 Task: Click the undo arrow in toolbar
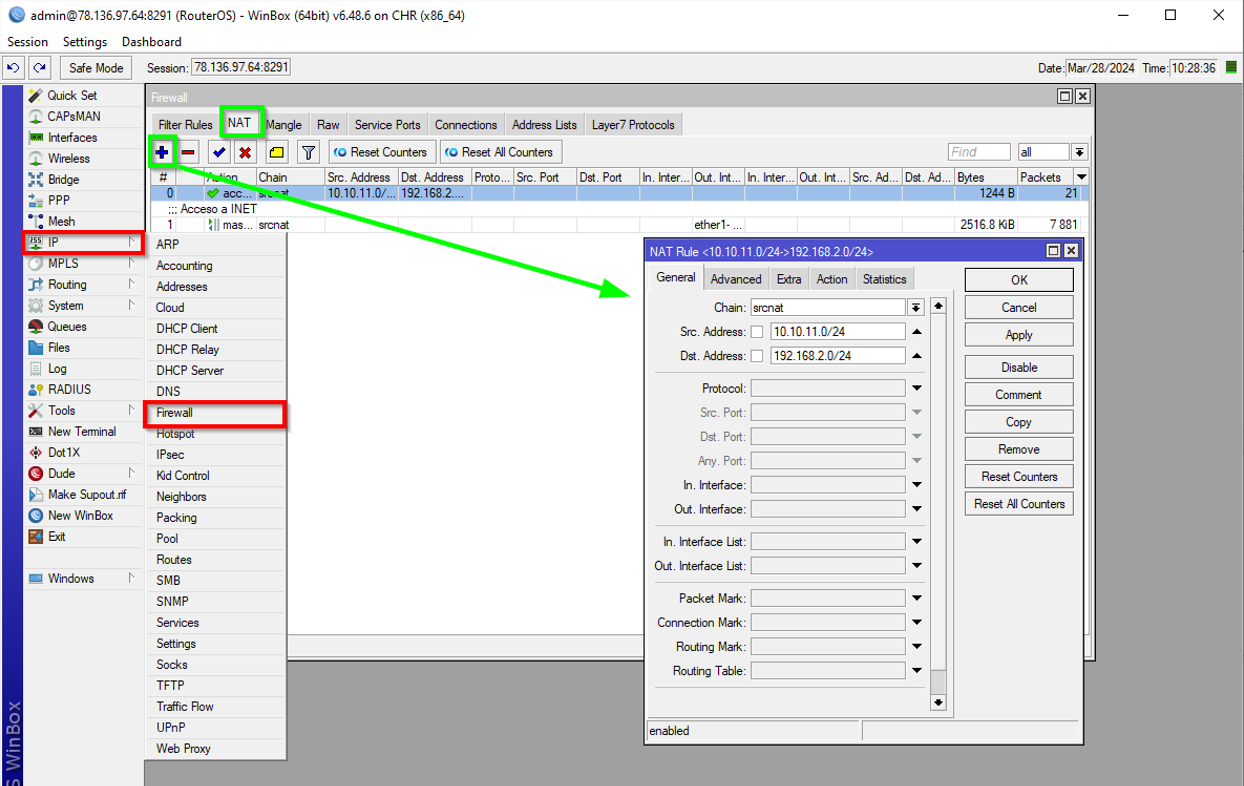coord(14,68)
